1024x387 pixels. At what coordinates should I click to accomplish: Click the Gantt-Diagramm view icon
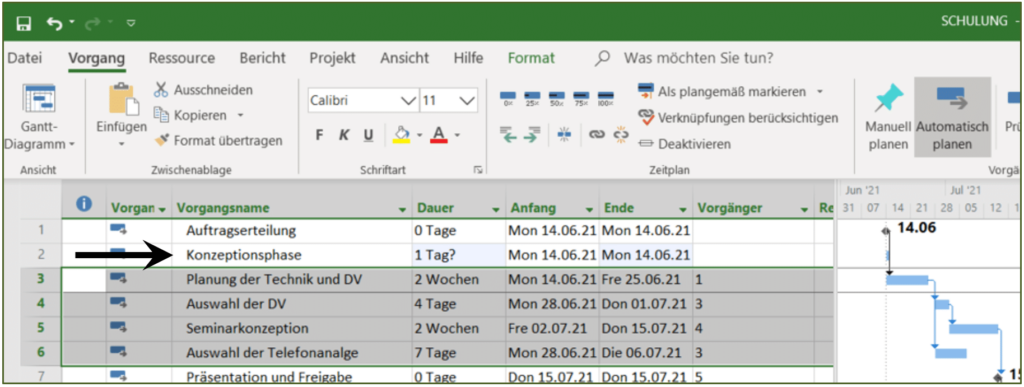39,100
